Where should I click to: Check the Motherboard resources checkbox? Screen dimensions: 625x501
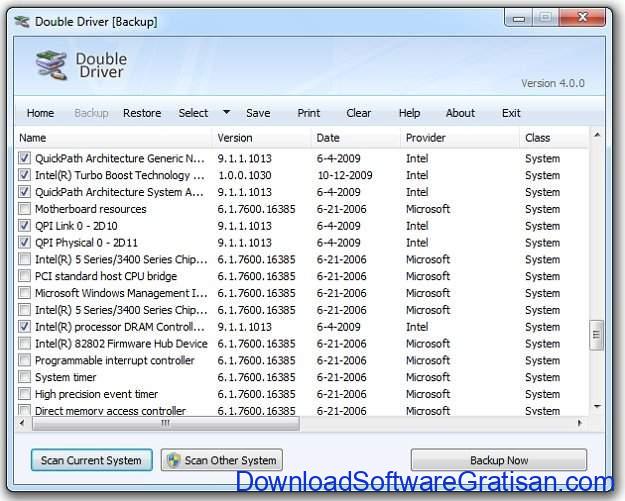click(x=24, y=208)
